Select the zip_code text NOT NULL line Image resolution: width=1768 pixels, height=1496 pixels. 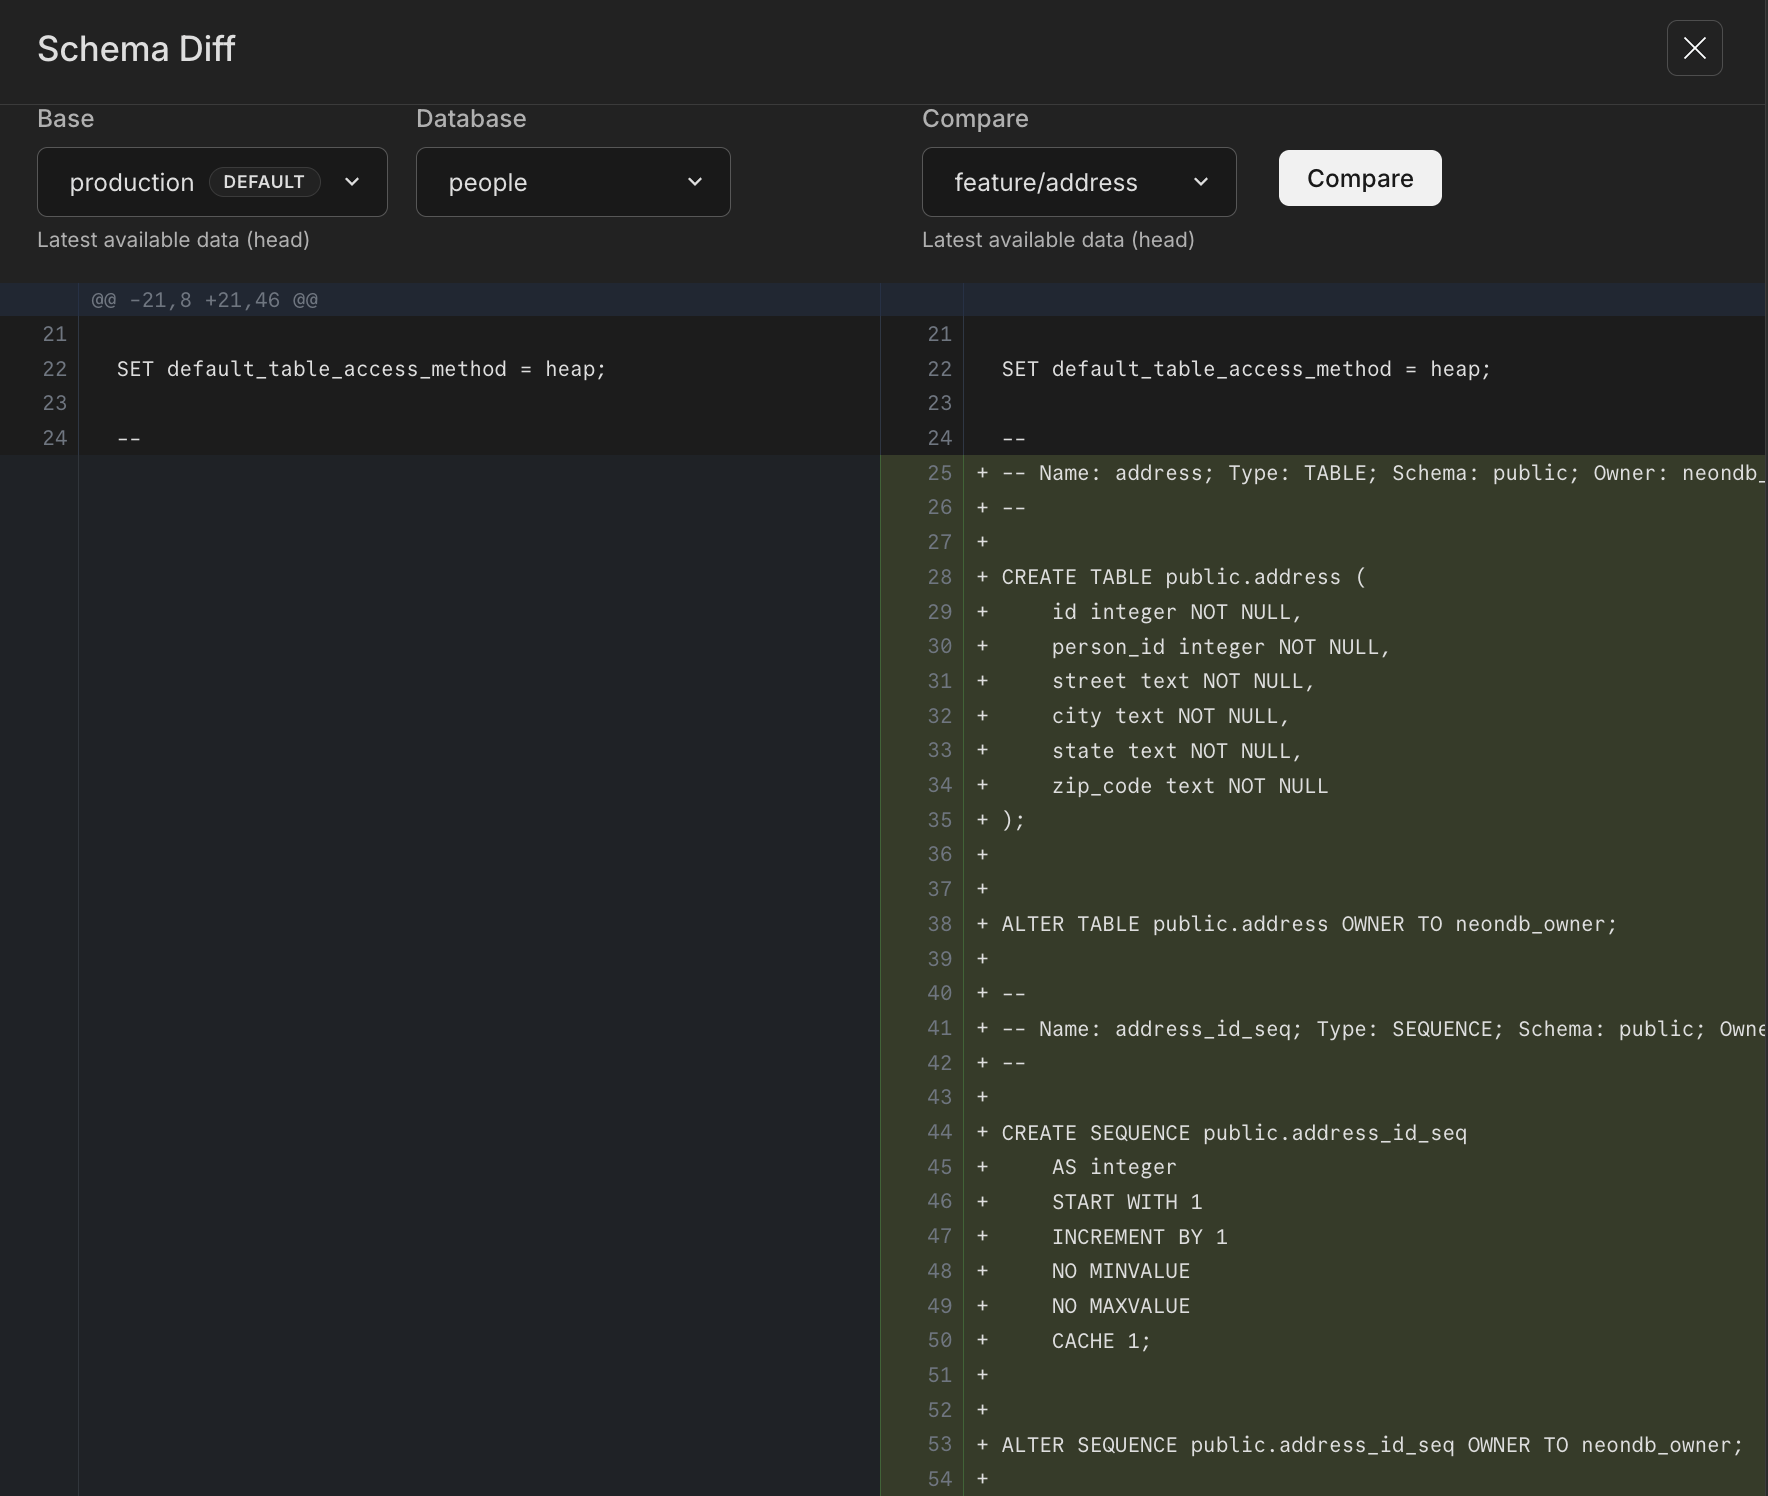pyautogui.click(x=1190, y=786)
